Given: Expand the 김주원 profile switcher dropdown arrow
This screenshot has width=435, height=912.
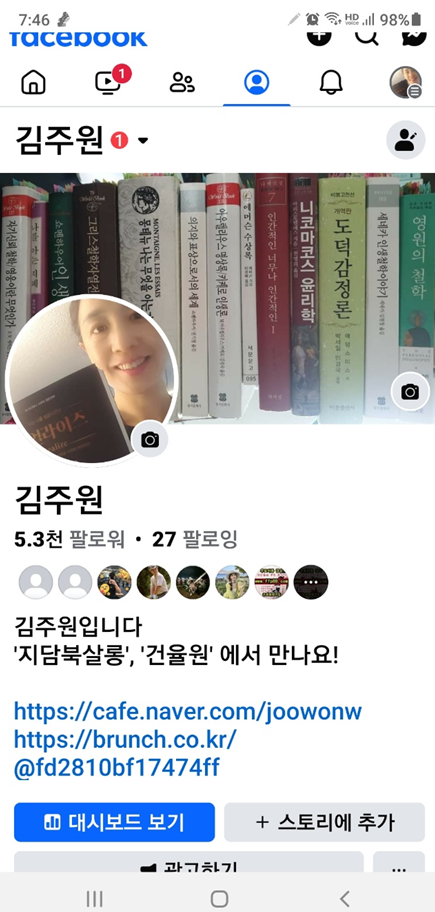Looking at the screenshot, I should [x=142, y=140].
